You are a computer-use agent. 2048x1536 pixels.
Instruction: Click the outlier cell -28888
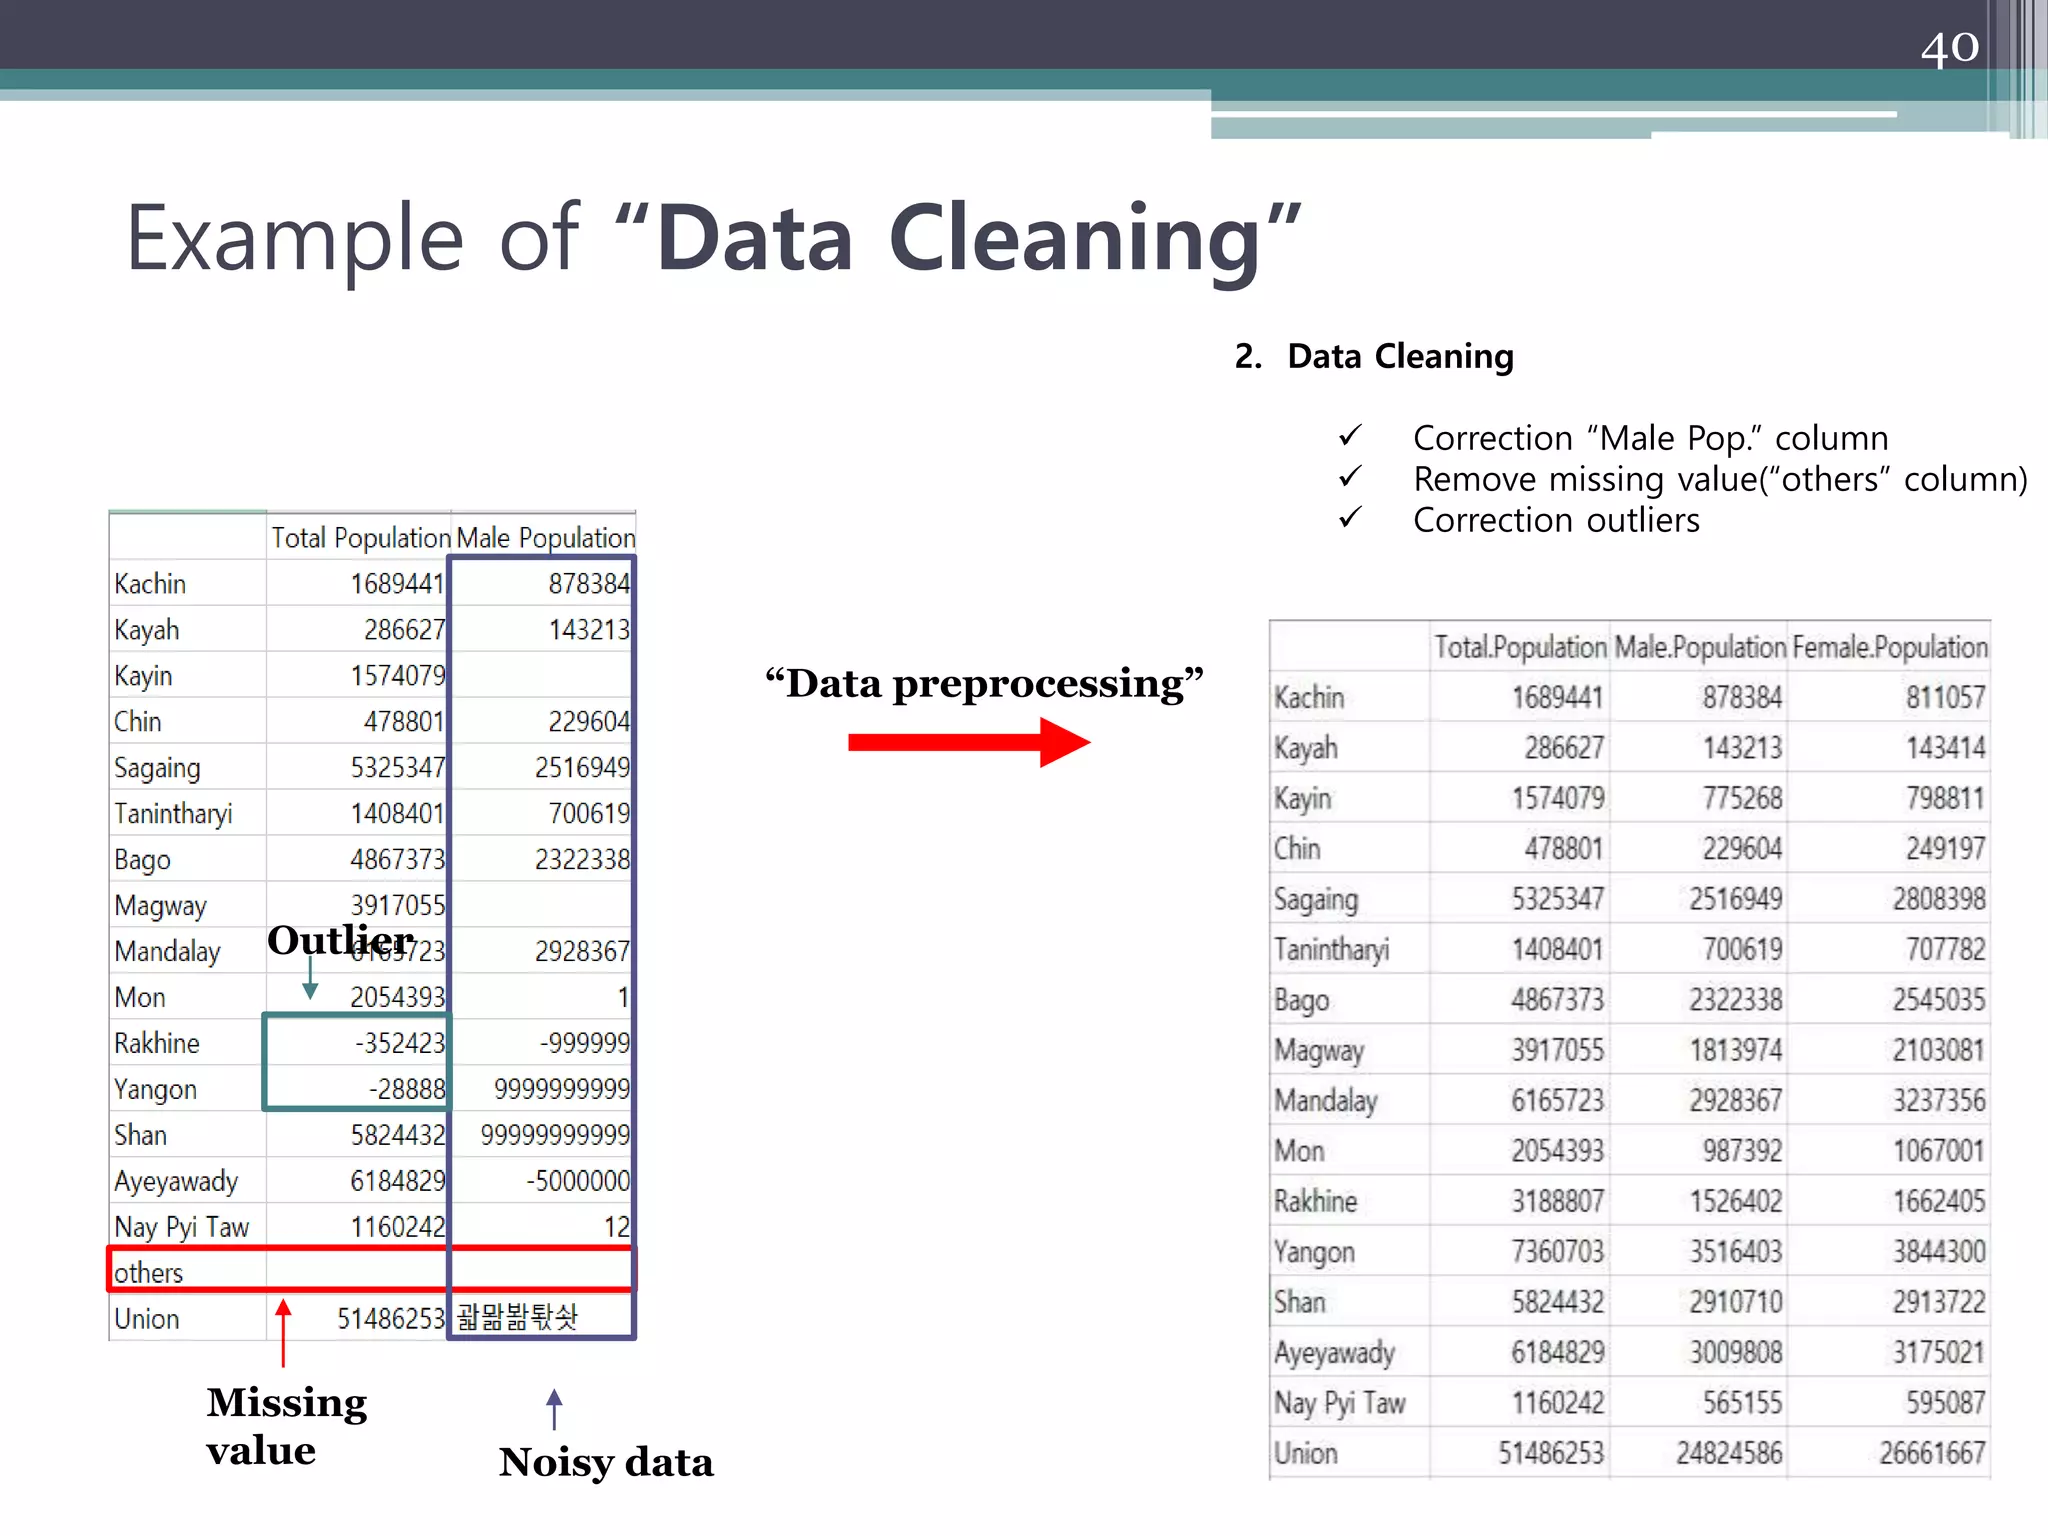pyautogui.click(x=407, y=1089)
